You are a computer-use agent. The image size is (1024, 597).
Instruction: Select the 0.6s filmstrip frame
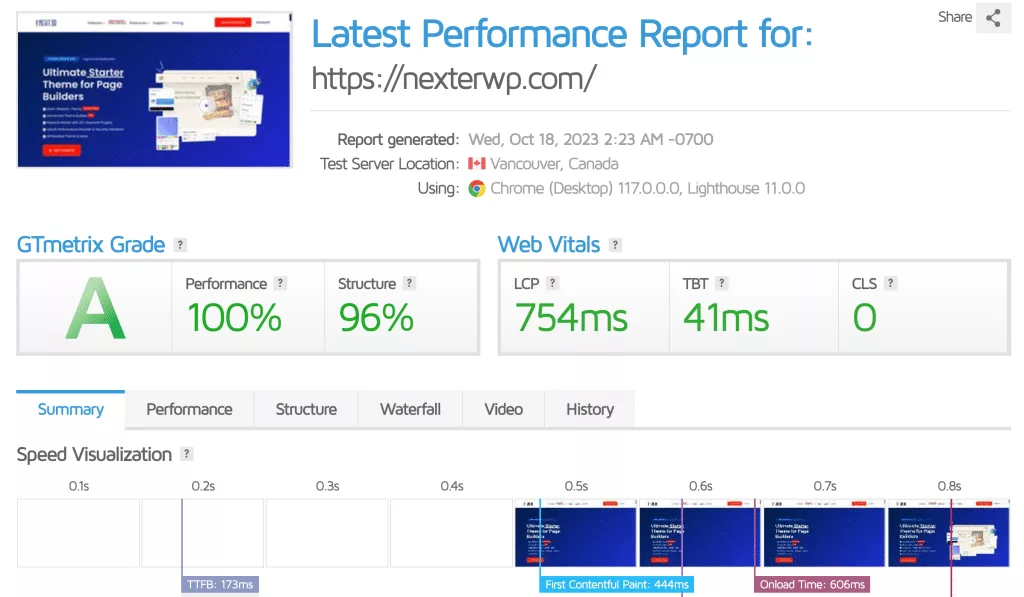coord(699,533)
